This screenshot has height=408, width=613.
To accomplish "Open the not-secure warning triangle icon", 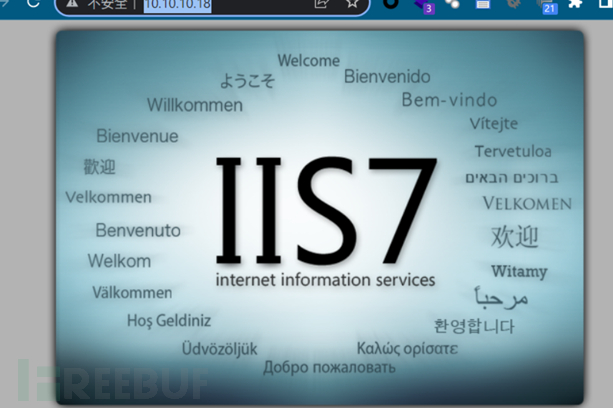I will [72, 4].
